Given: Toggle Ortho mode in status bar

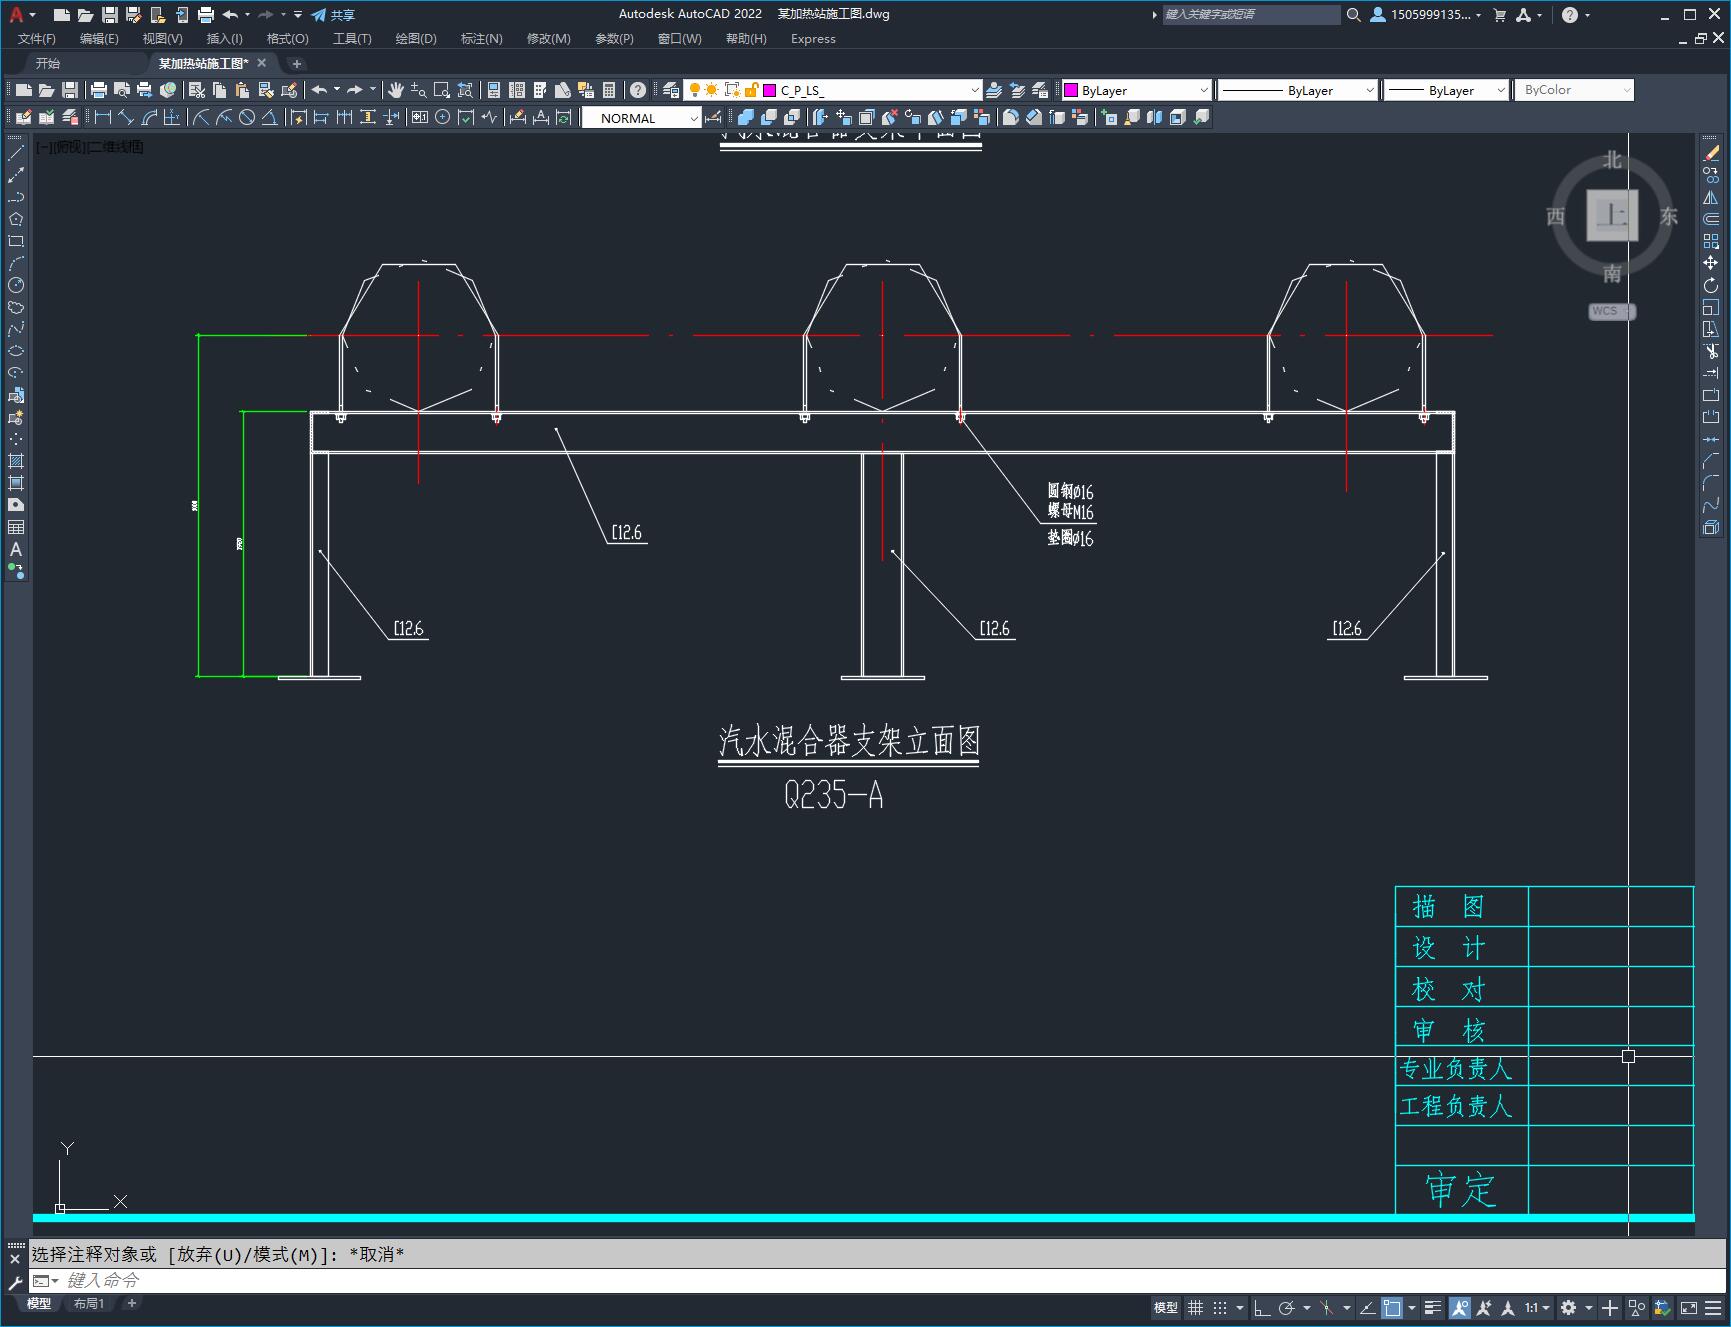Looking at the screenshot, I should pos(1262,1308).
